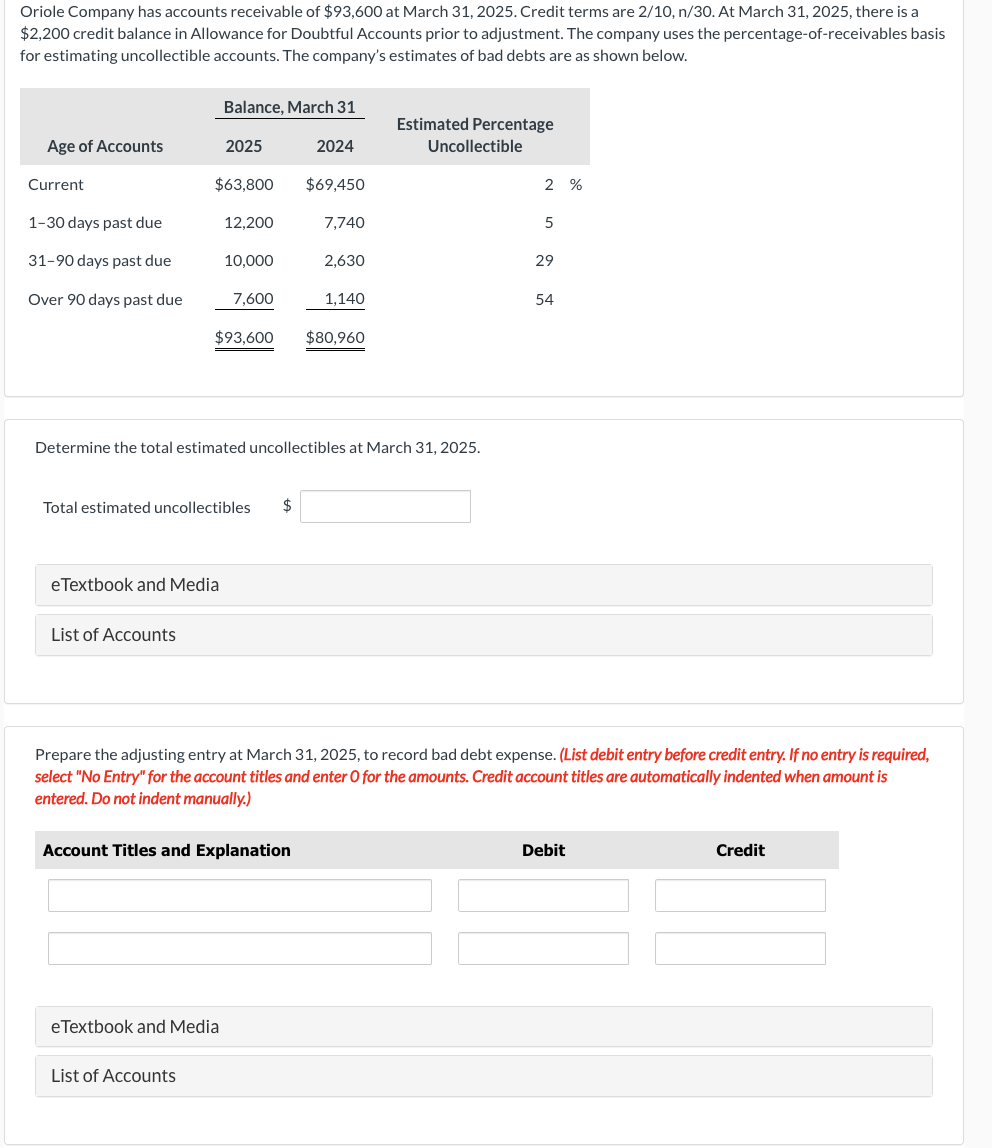Image resolution: width=992 pixels, height=1148 pixels.
Task: Select the Debit amount field in row two
Action: point(543,948)
